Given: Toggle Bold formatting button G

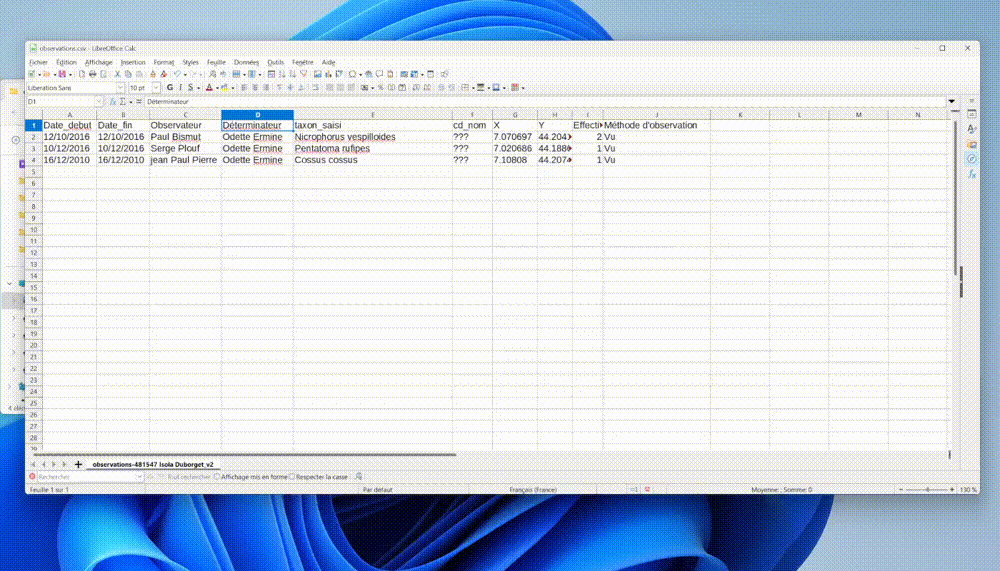Looking at the screenshot, I should tap(170, 87).
